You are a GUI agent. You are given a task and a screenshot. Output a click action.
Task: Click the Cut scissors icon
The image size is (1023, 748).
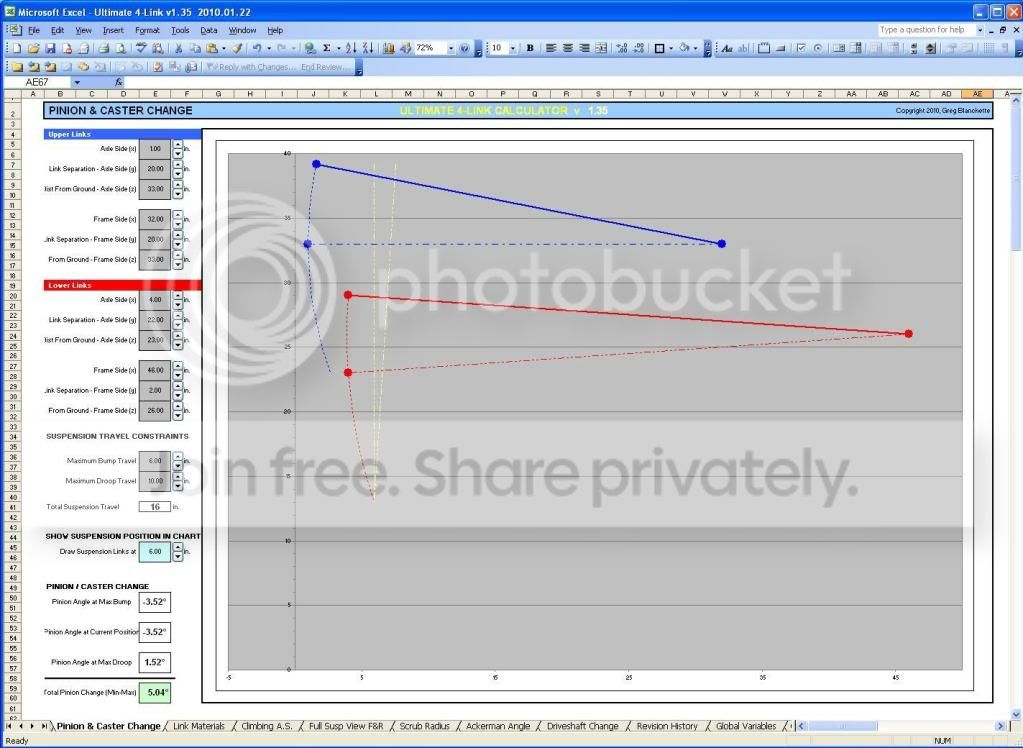[x=178, y=48]
